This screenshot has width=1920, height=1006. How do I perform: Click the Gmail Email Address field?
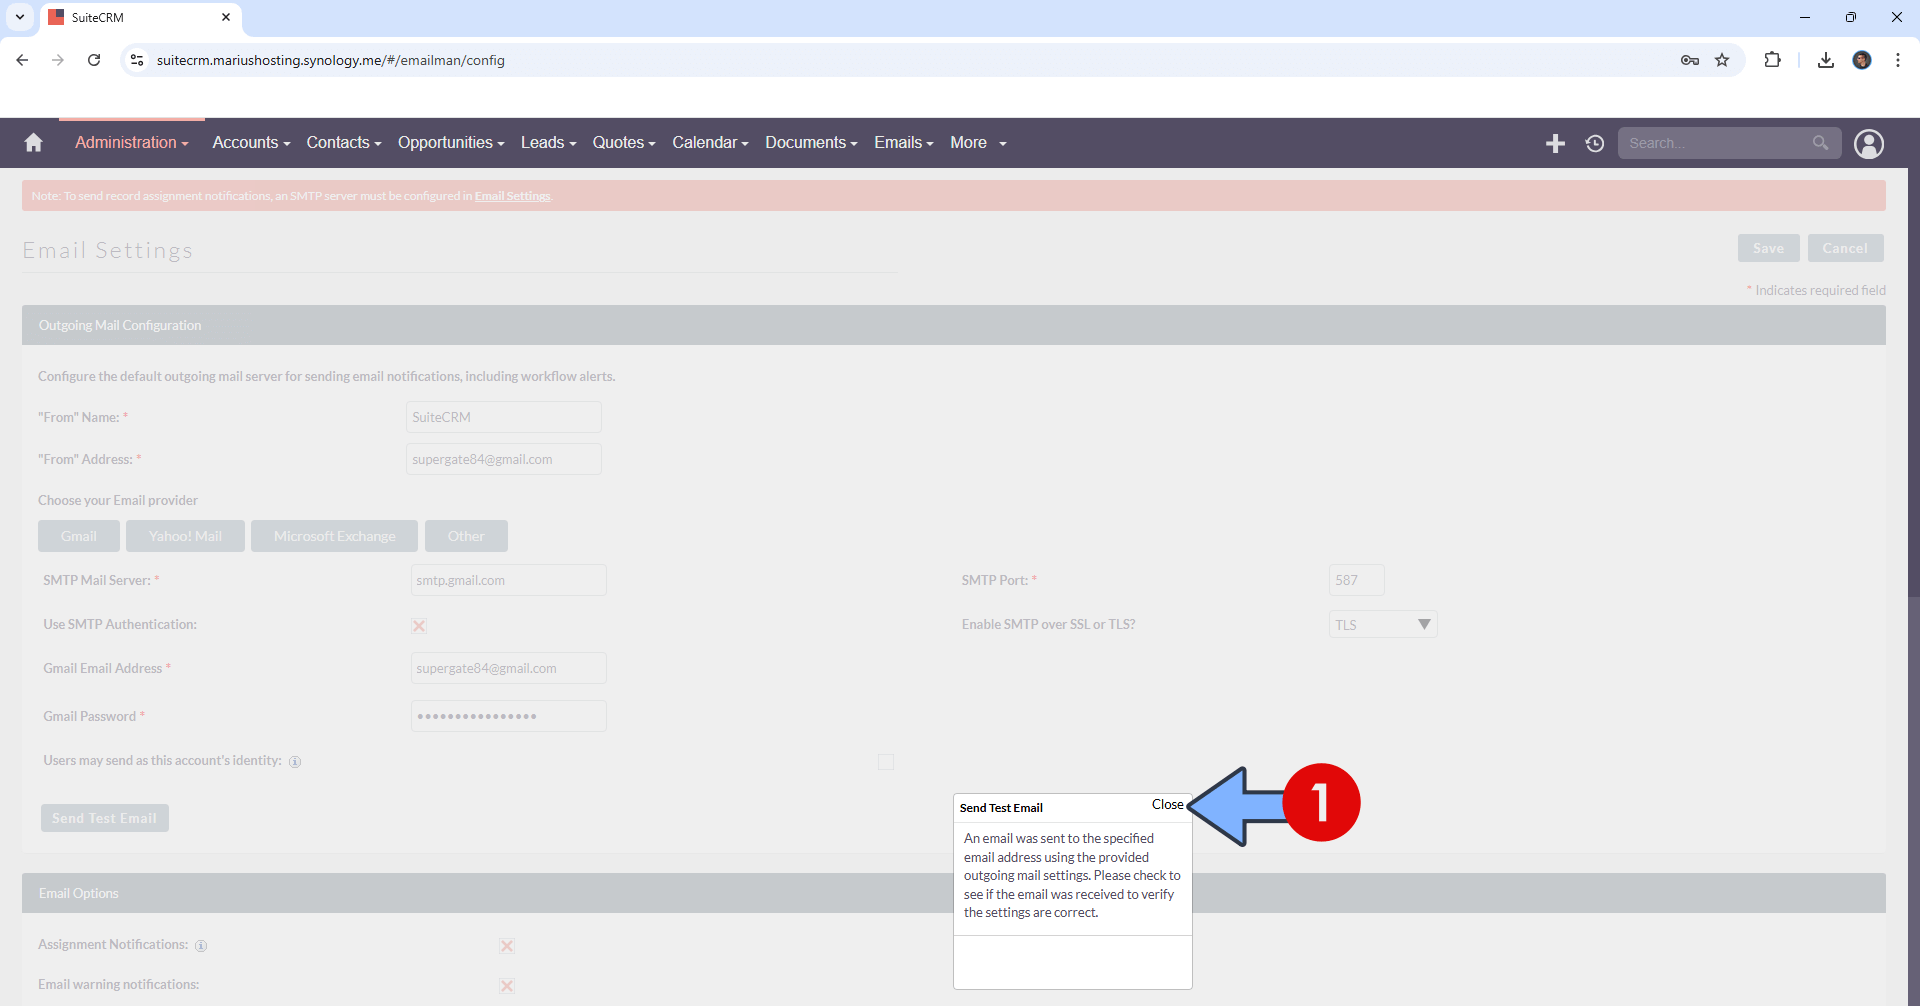tap(509, 668)
